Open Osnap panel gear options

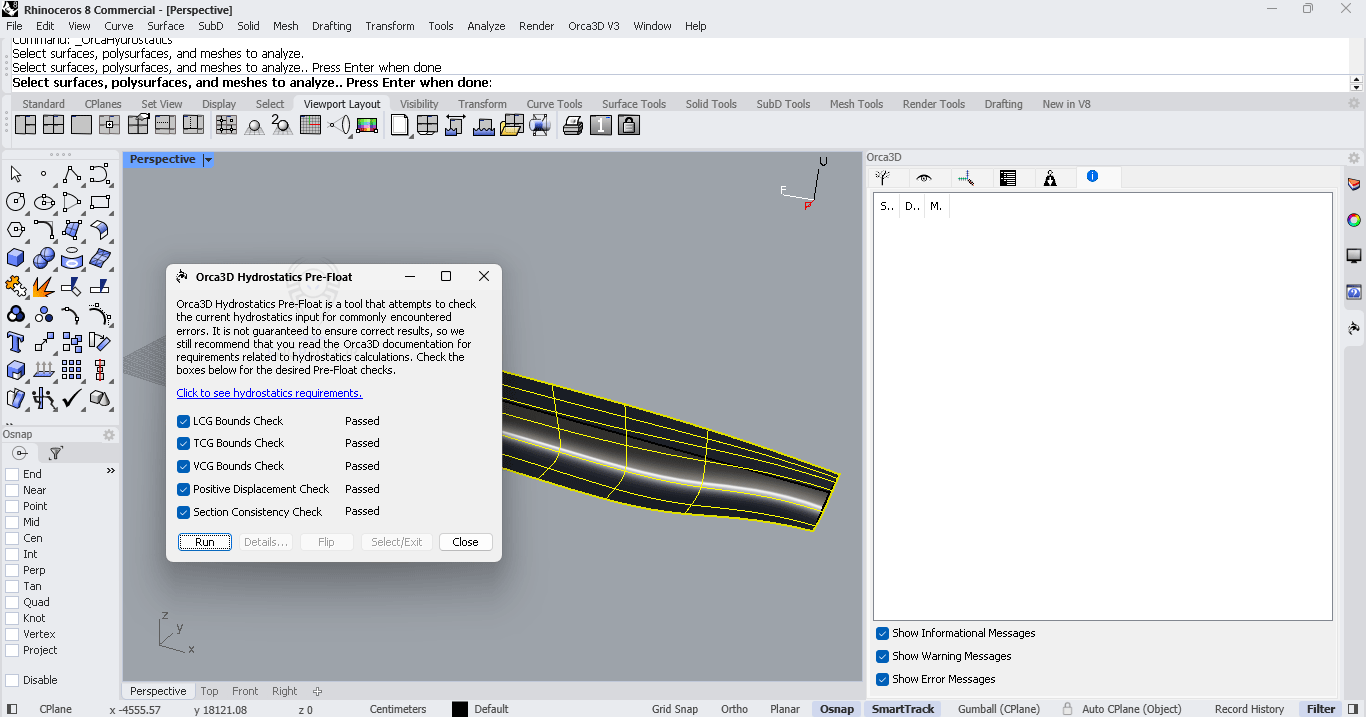tap(109, 435)
